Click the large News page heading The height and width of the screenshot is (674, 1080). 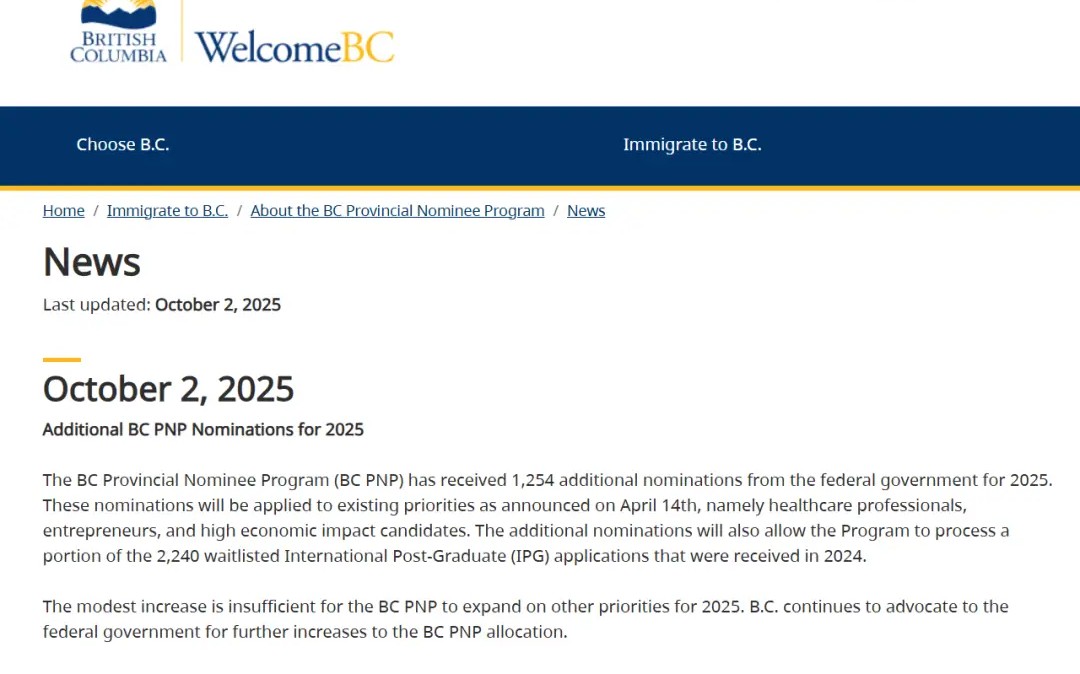[92, 262]
